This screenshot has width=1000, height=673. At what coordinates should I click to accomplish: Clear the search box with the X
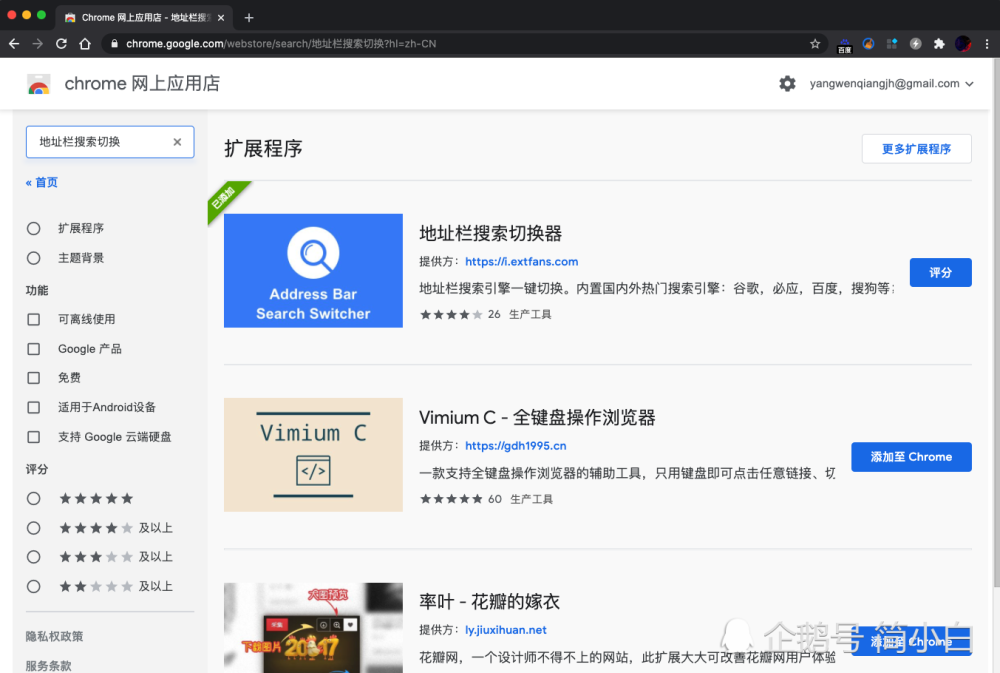point(177,142)
